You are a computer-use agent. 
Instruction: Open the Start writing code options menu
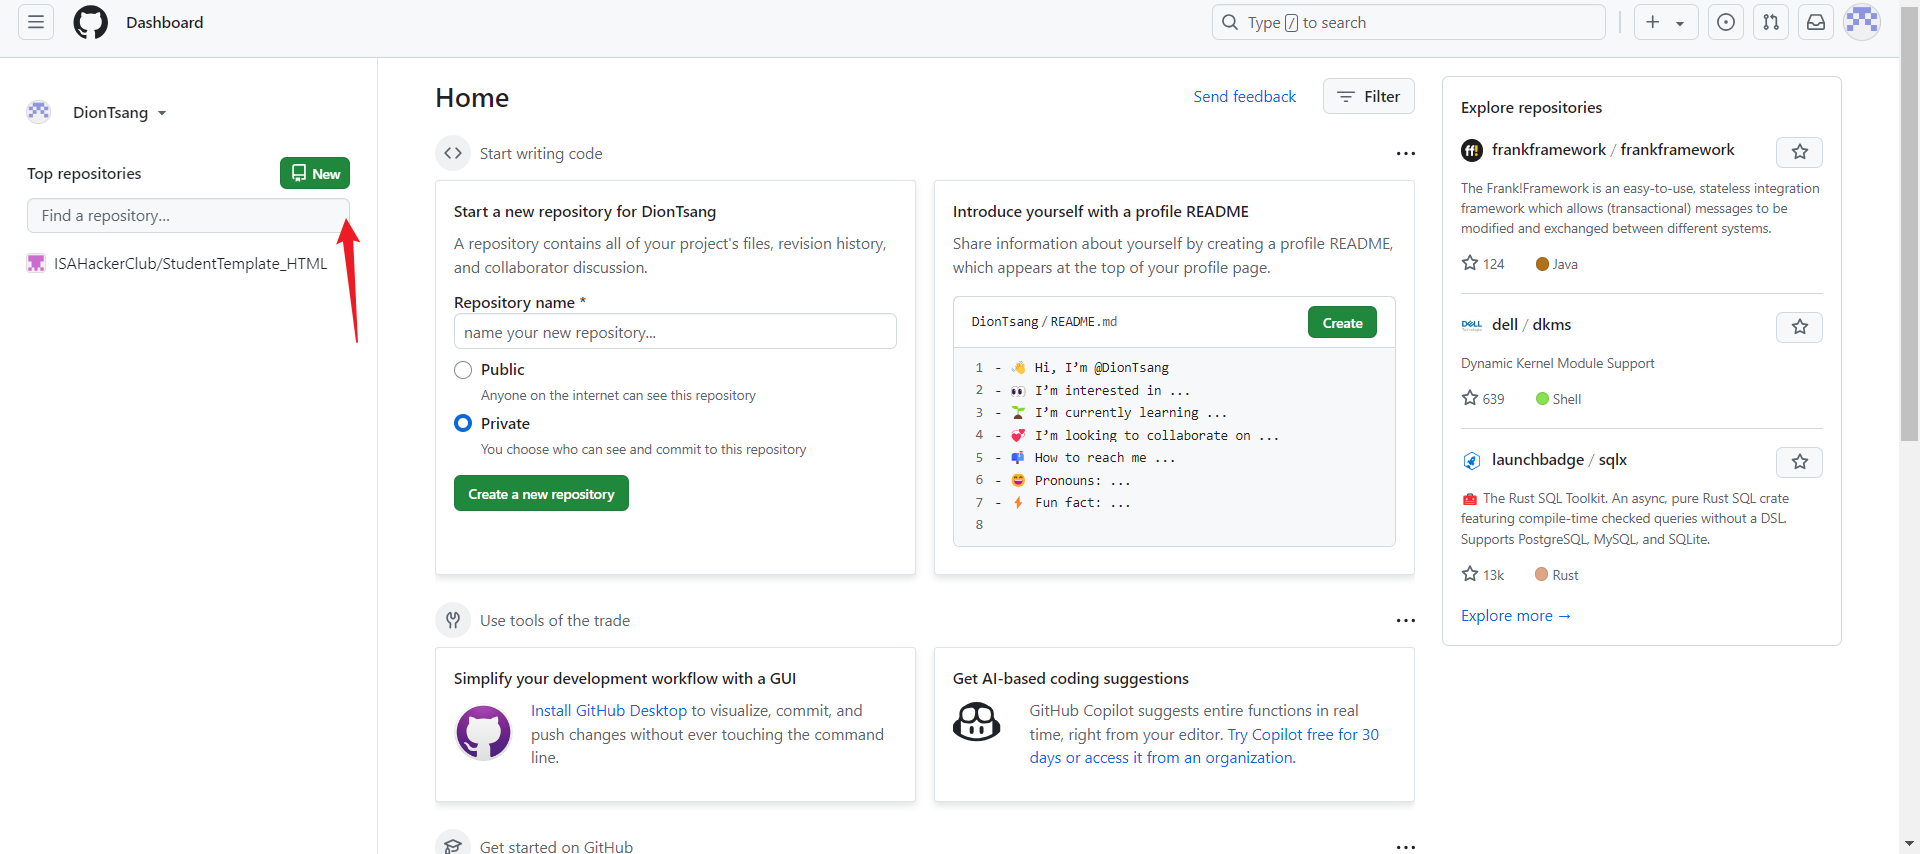[1405, 153]
